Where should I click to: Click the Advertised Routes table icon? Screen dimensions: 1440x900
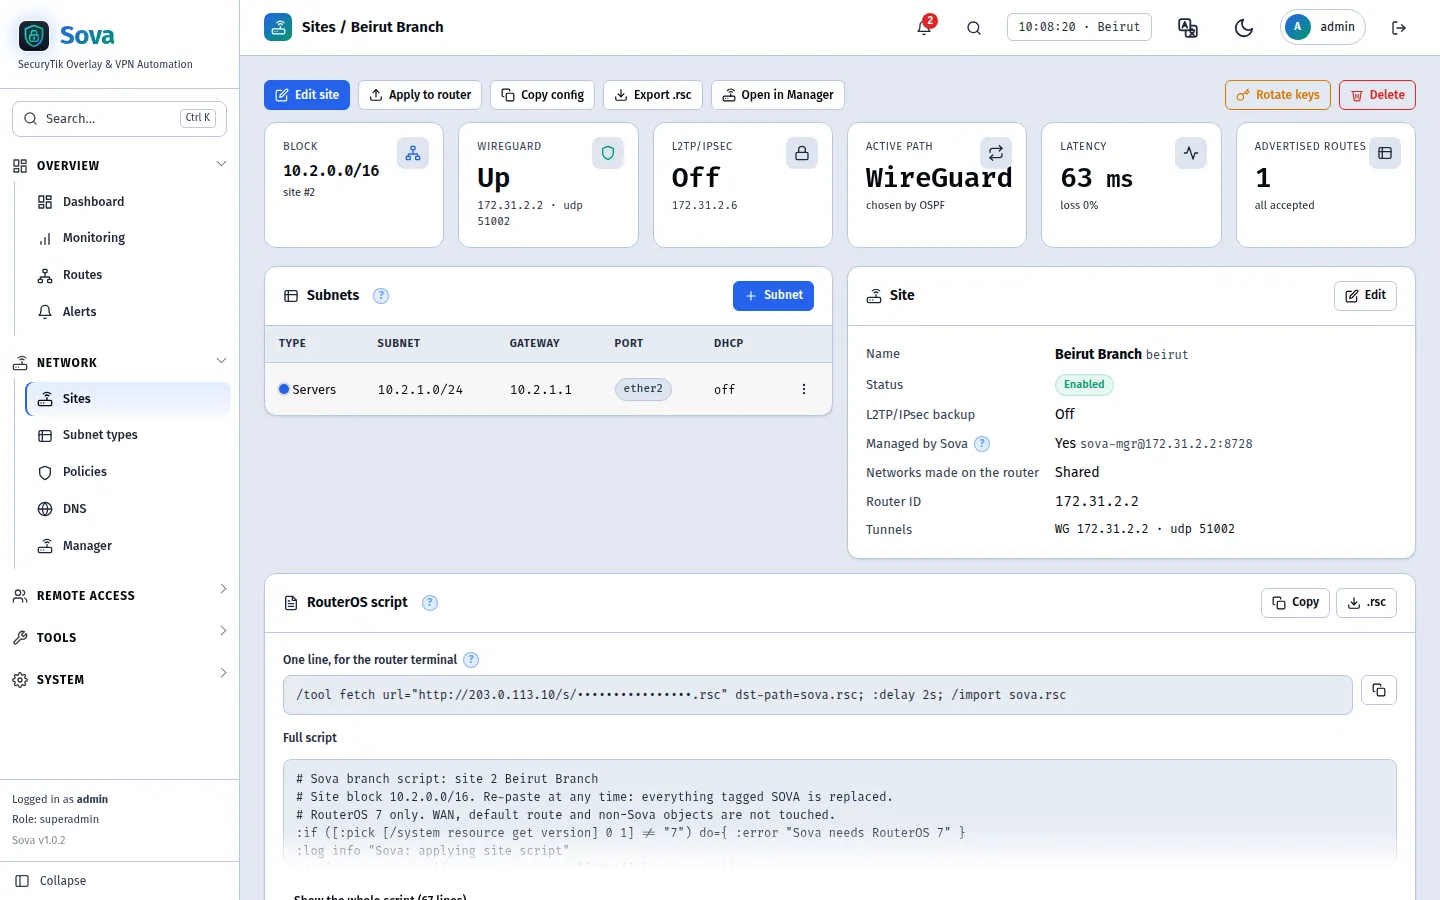pos(1385,153)
